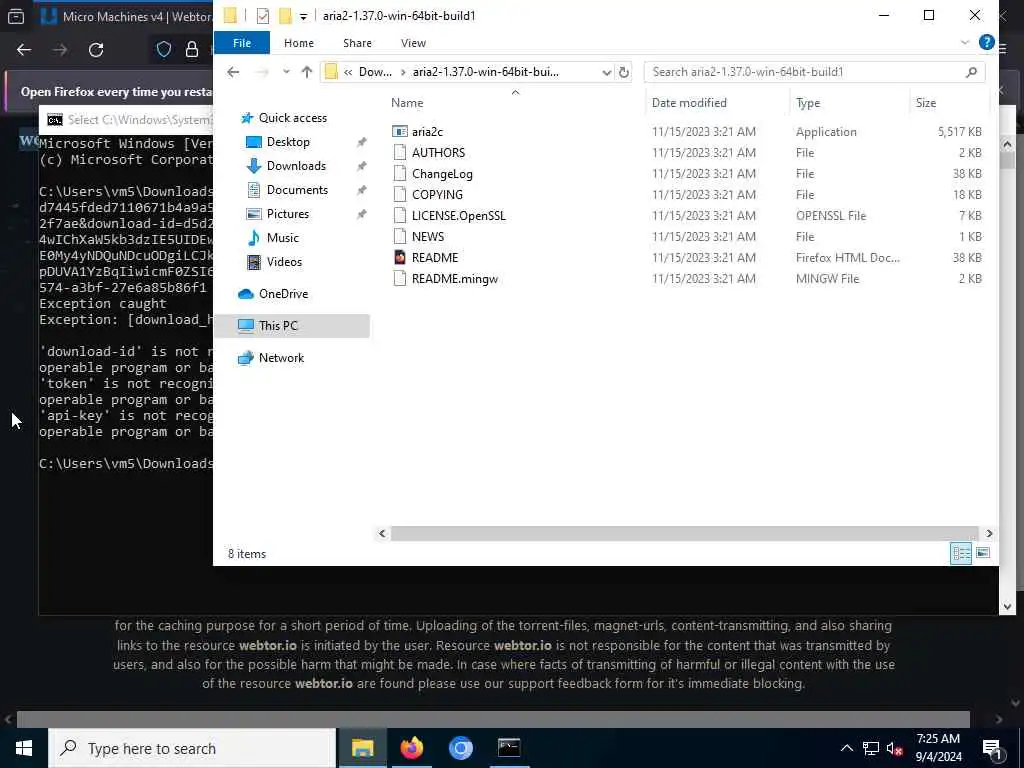Open File Explorer help
This screenshot has height=768, width=1024.
pos(986,42)
